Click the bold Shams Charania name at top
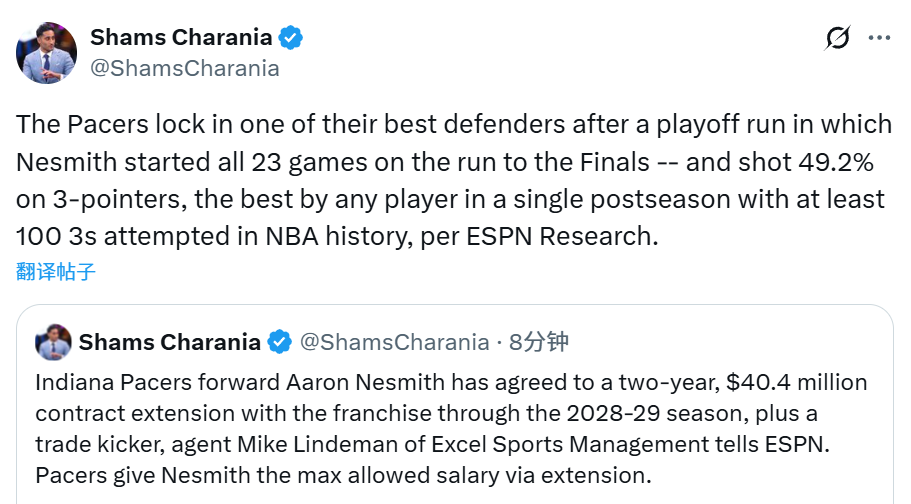 pos(181,38)
